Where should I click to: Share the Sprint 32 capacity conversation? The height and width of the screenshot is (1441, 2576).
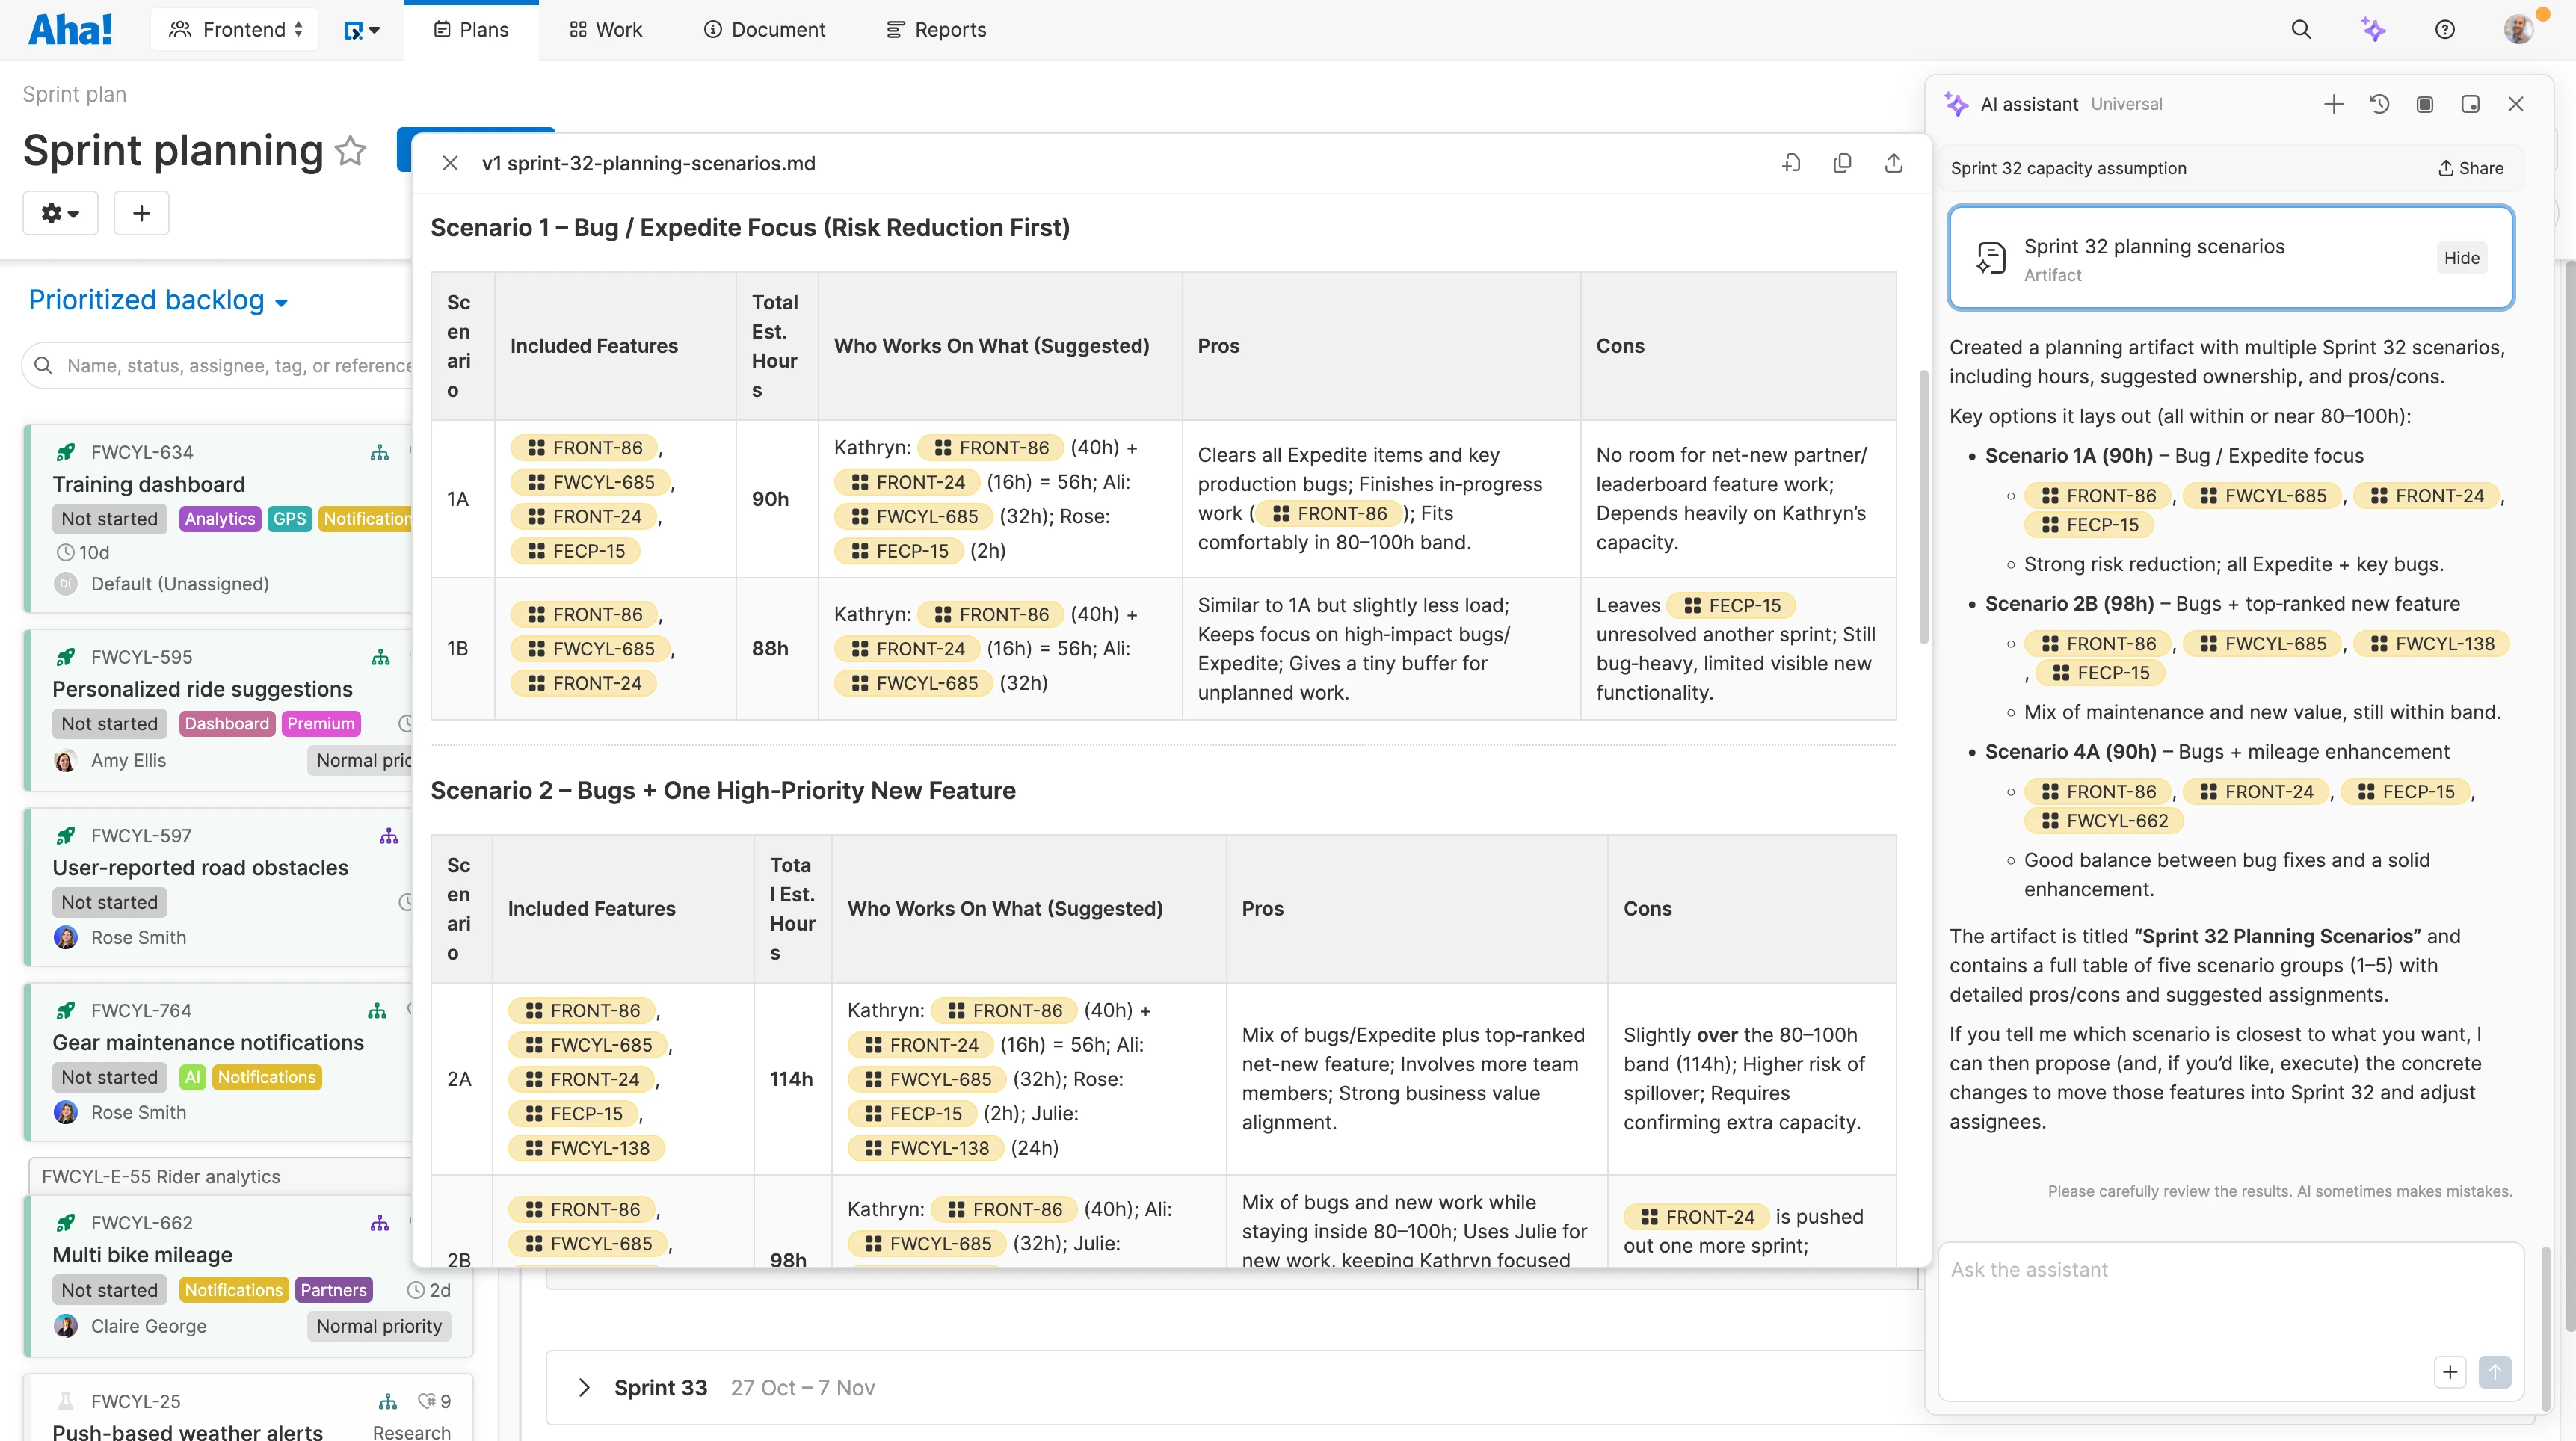(2470, 168)
